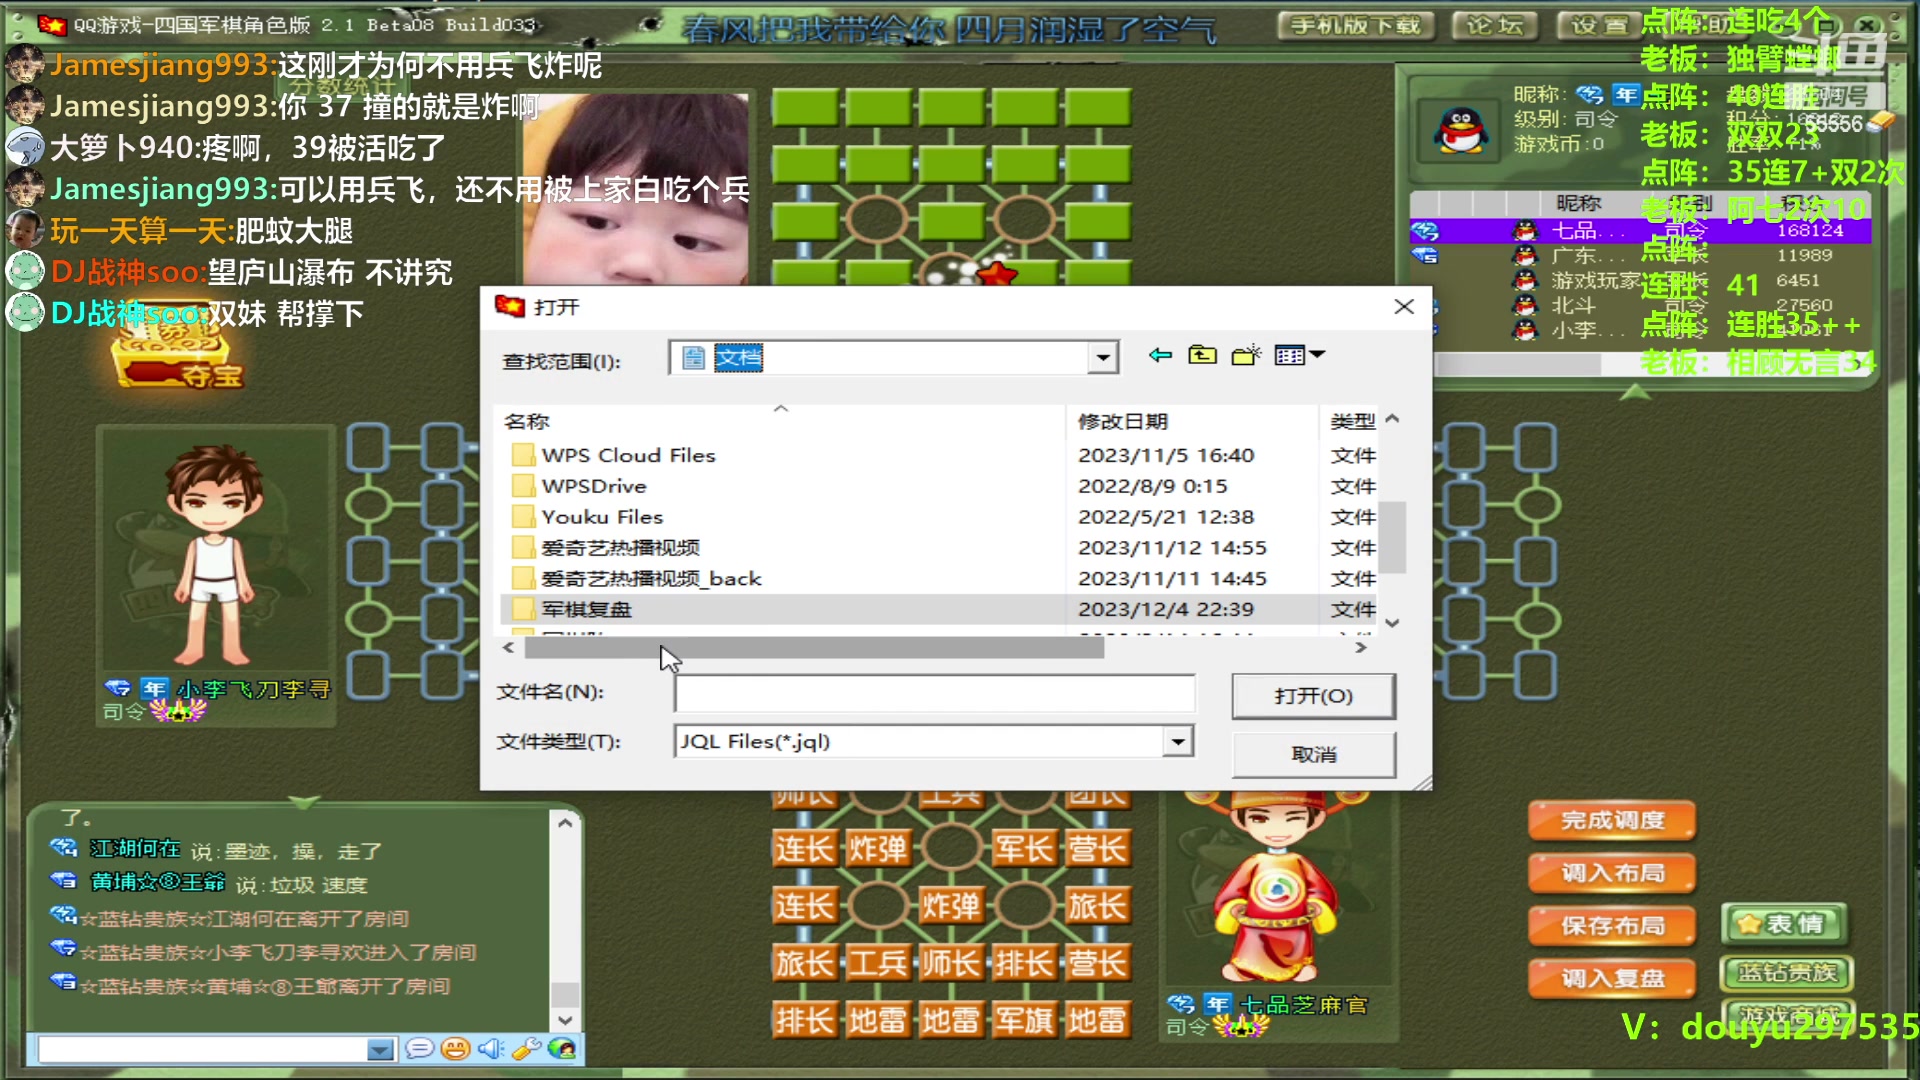Click the up-one-level folder icon

point(1202,355)
